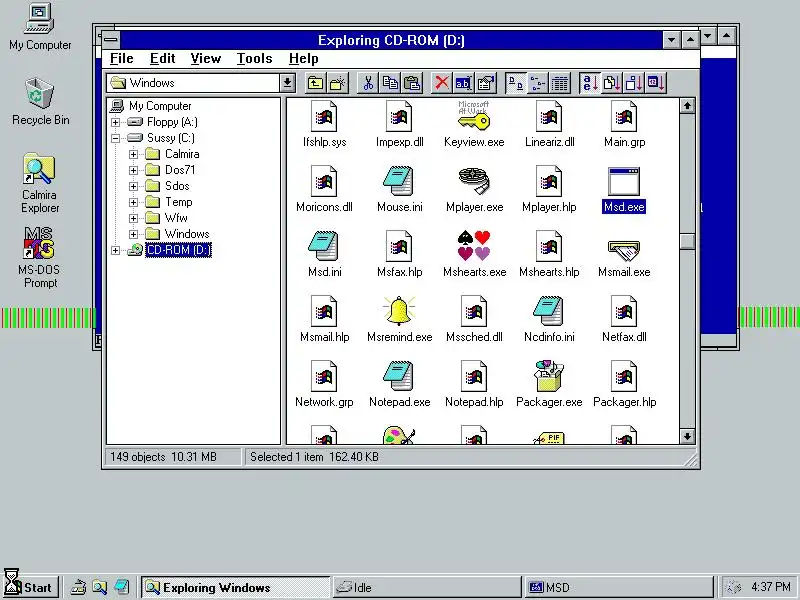Switch to Idle taskbar button

(x=427, y=587)
